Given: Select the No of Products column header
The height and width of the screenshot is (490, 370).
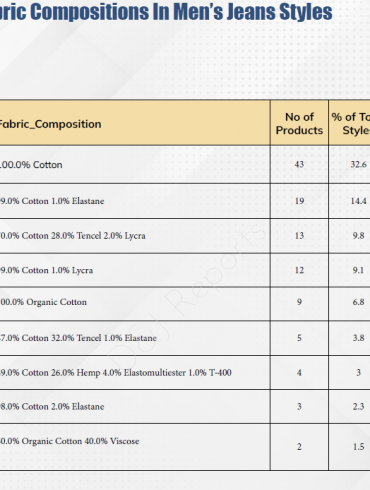Looking at the screenshot, I should pos(299,123).
